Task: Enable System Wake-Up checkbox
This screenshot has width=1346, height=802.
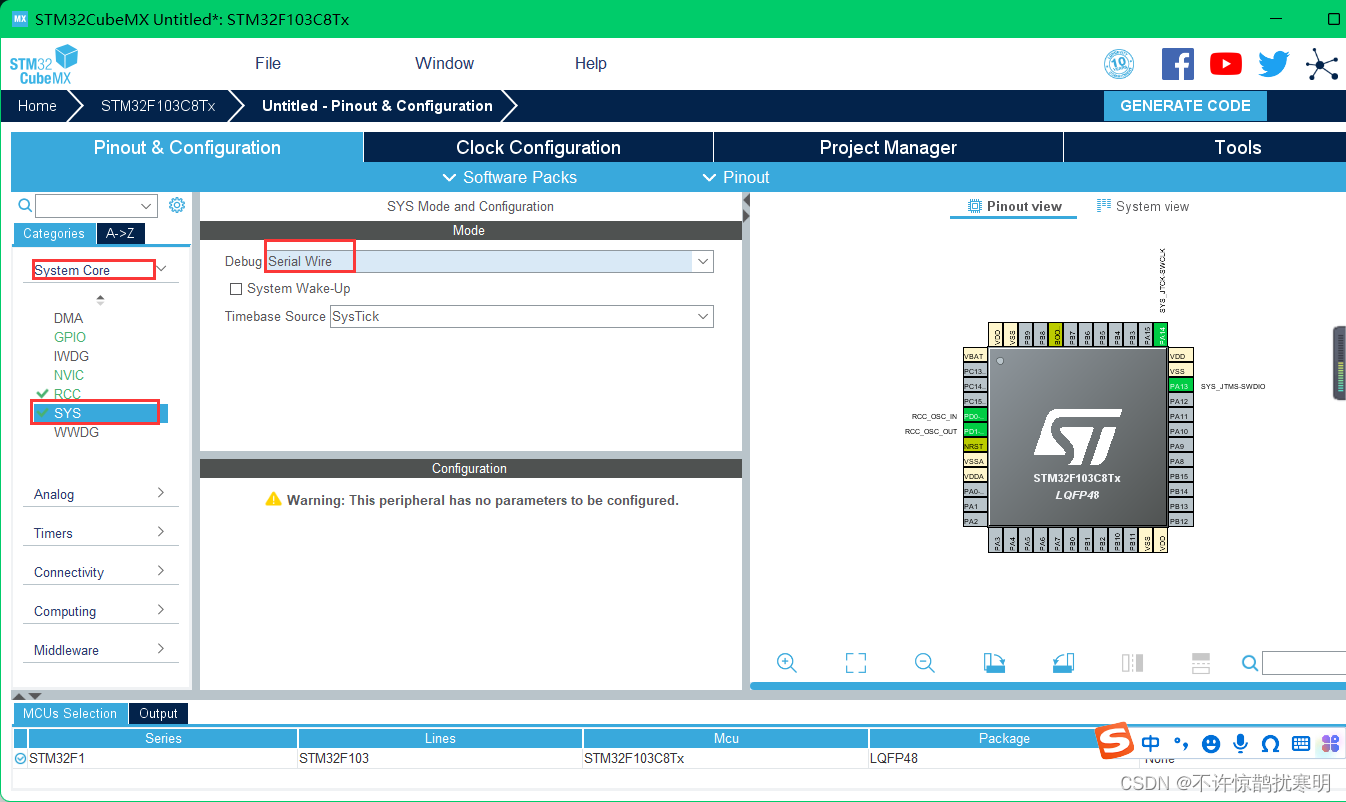Action: click(x=236, y=289)
